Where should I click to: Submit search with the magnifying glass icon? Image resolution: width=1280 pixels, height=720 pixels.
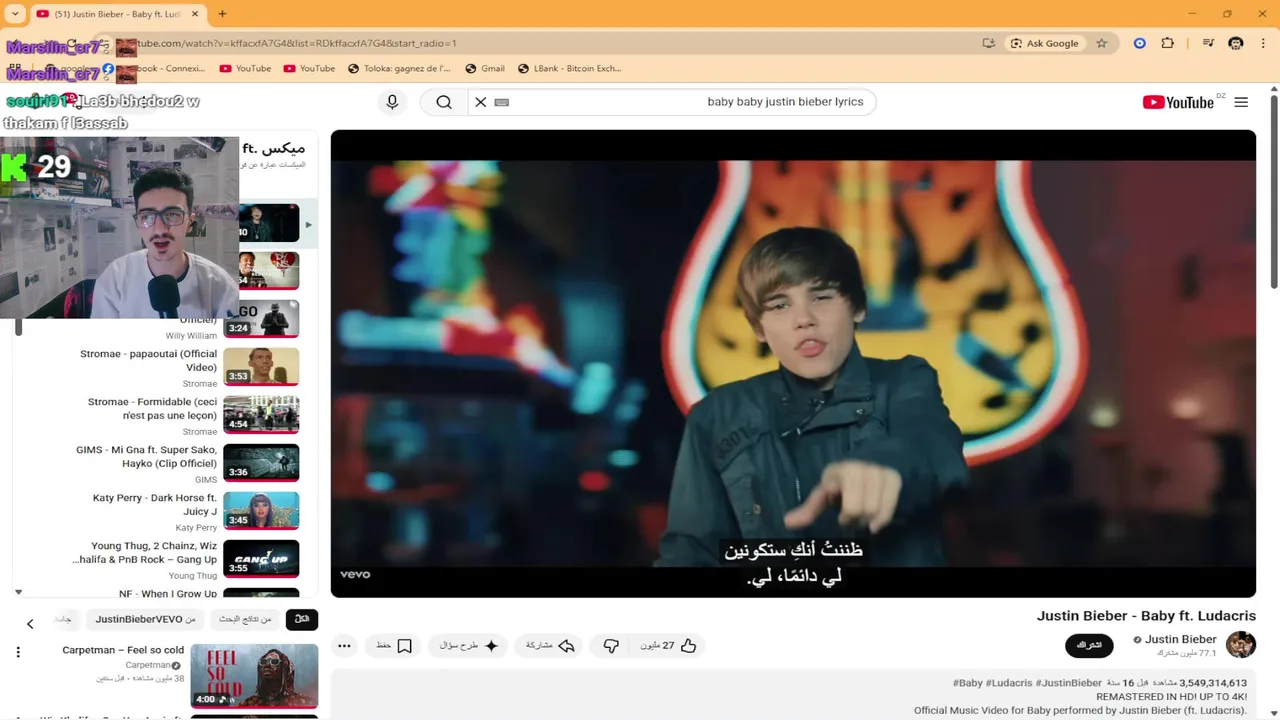coord(444,102)
